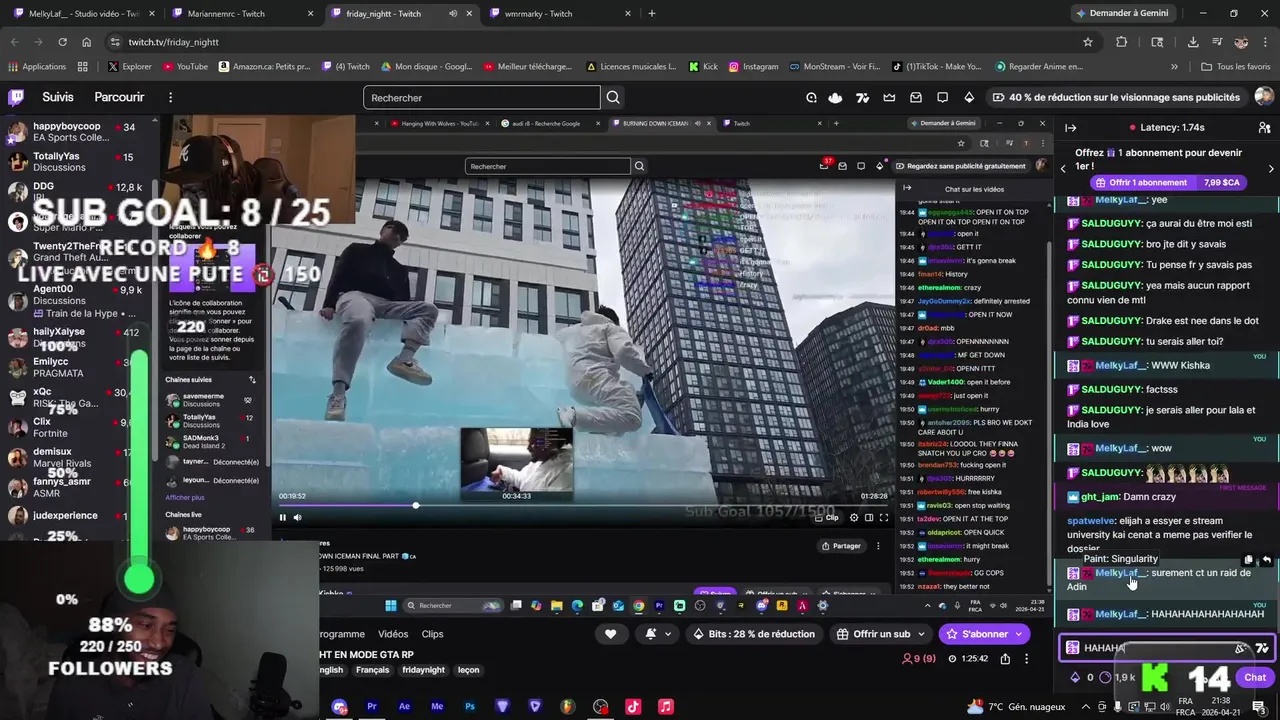The image size is (1280, 720).
Task: Open TikTok from the taskbar
Action: [x=633, y=706]
